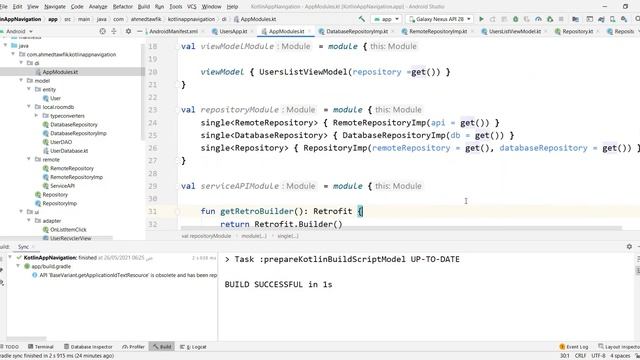The height and width of the screenshot is (360, 640).
Task: Collapse the remote package node
Action: pyautogui.click(x=29, y=159)
